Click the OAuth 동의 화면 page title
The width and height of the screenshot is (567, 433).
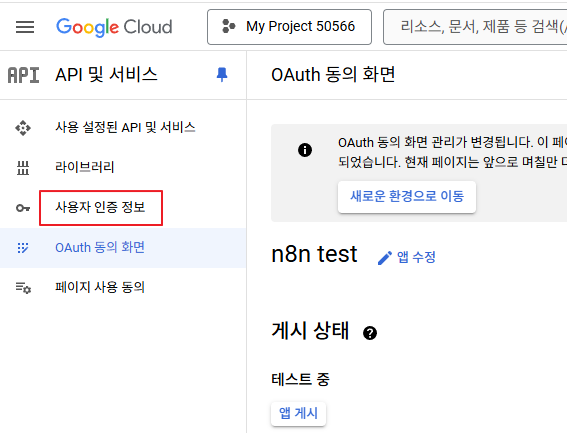click(x=333, y=75)
